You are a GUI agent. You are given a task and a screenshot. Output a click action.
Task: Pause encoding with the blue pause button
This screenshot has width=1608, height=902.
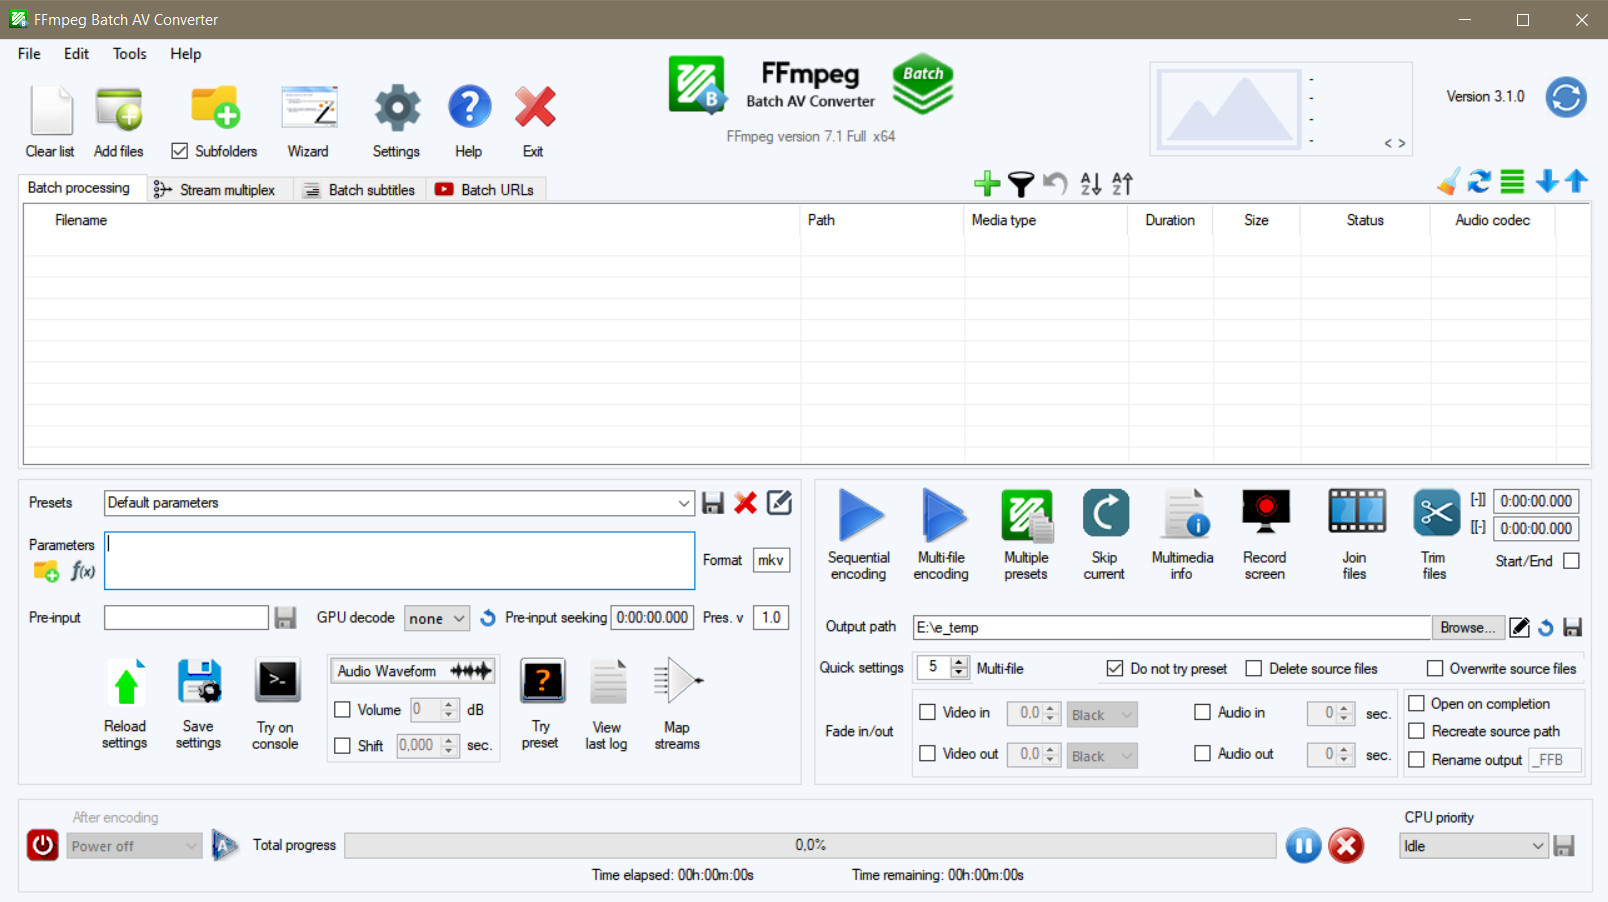(1303, 846)
